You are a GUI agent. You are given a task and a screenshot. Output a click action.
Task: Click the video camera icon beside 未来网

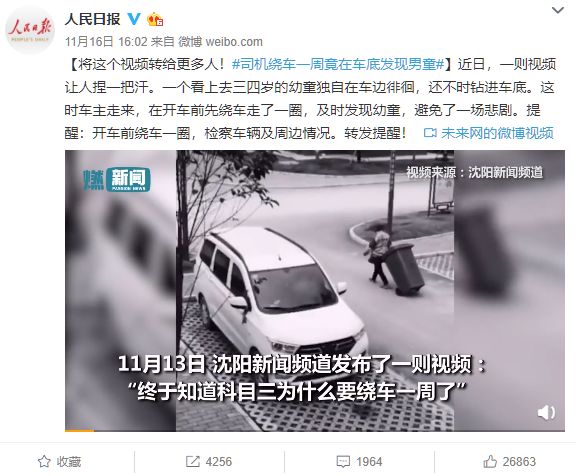point(430,133)
